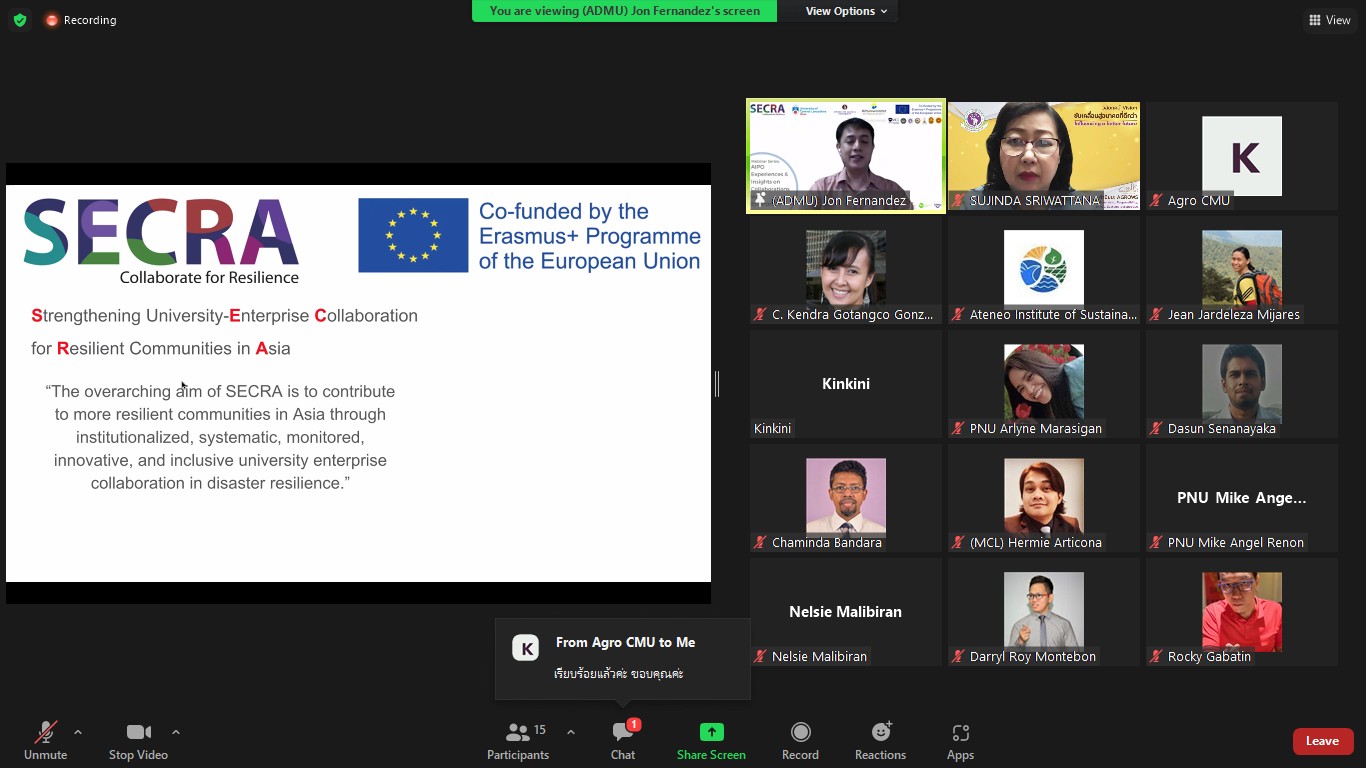
Task: Click muted mic icon on Hermie Articona tile
Action: point(959,543)
